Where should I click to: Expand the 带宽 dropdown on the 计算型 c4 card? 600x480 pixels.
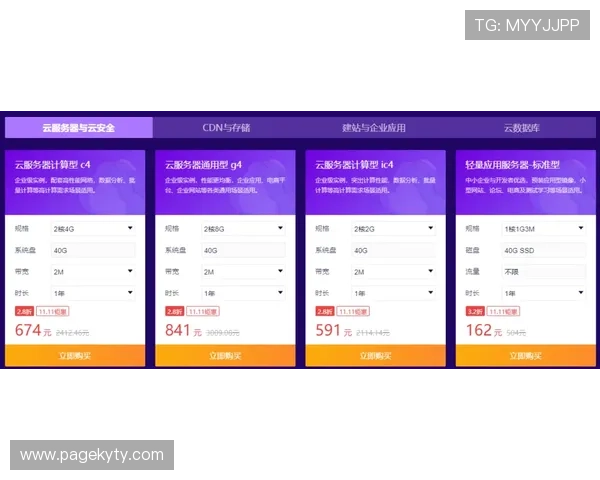pos(93,271)
